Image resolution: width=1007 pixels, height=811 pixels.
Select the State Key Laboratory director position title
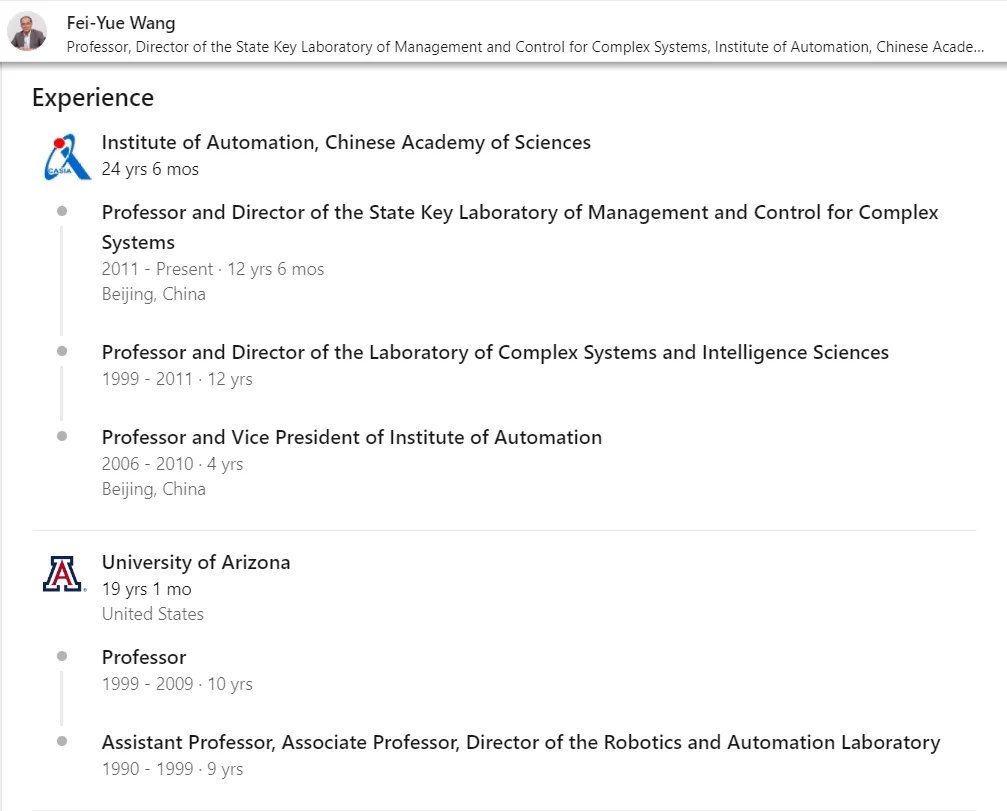pos(520,227)
